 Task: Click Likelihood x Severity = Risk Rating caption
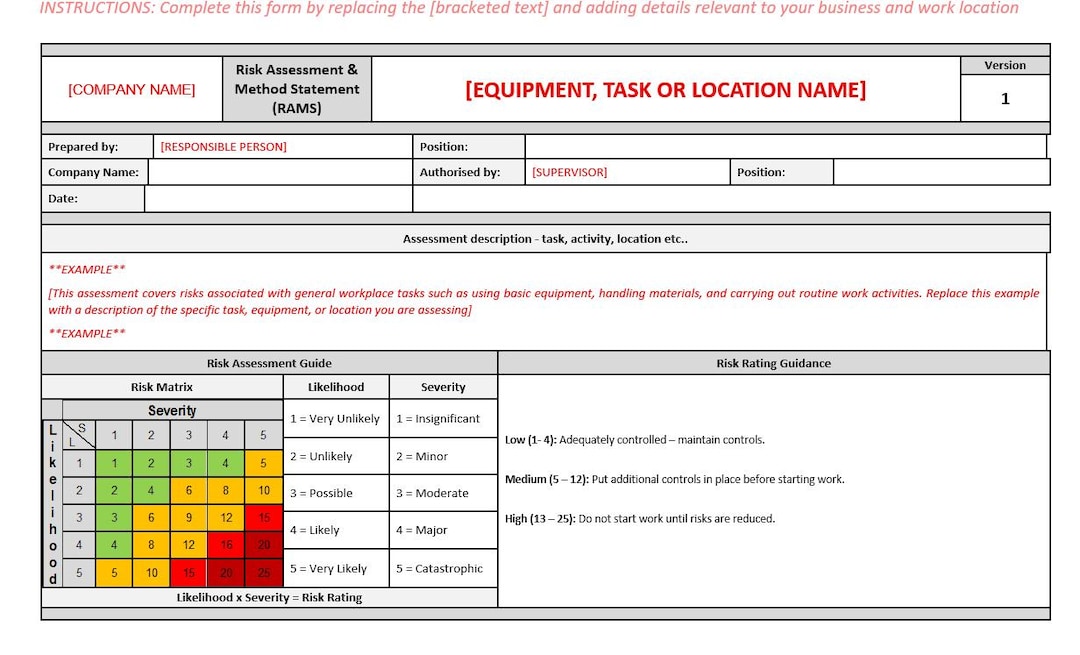(x=269, y=597)
